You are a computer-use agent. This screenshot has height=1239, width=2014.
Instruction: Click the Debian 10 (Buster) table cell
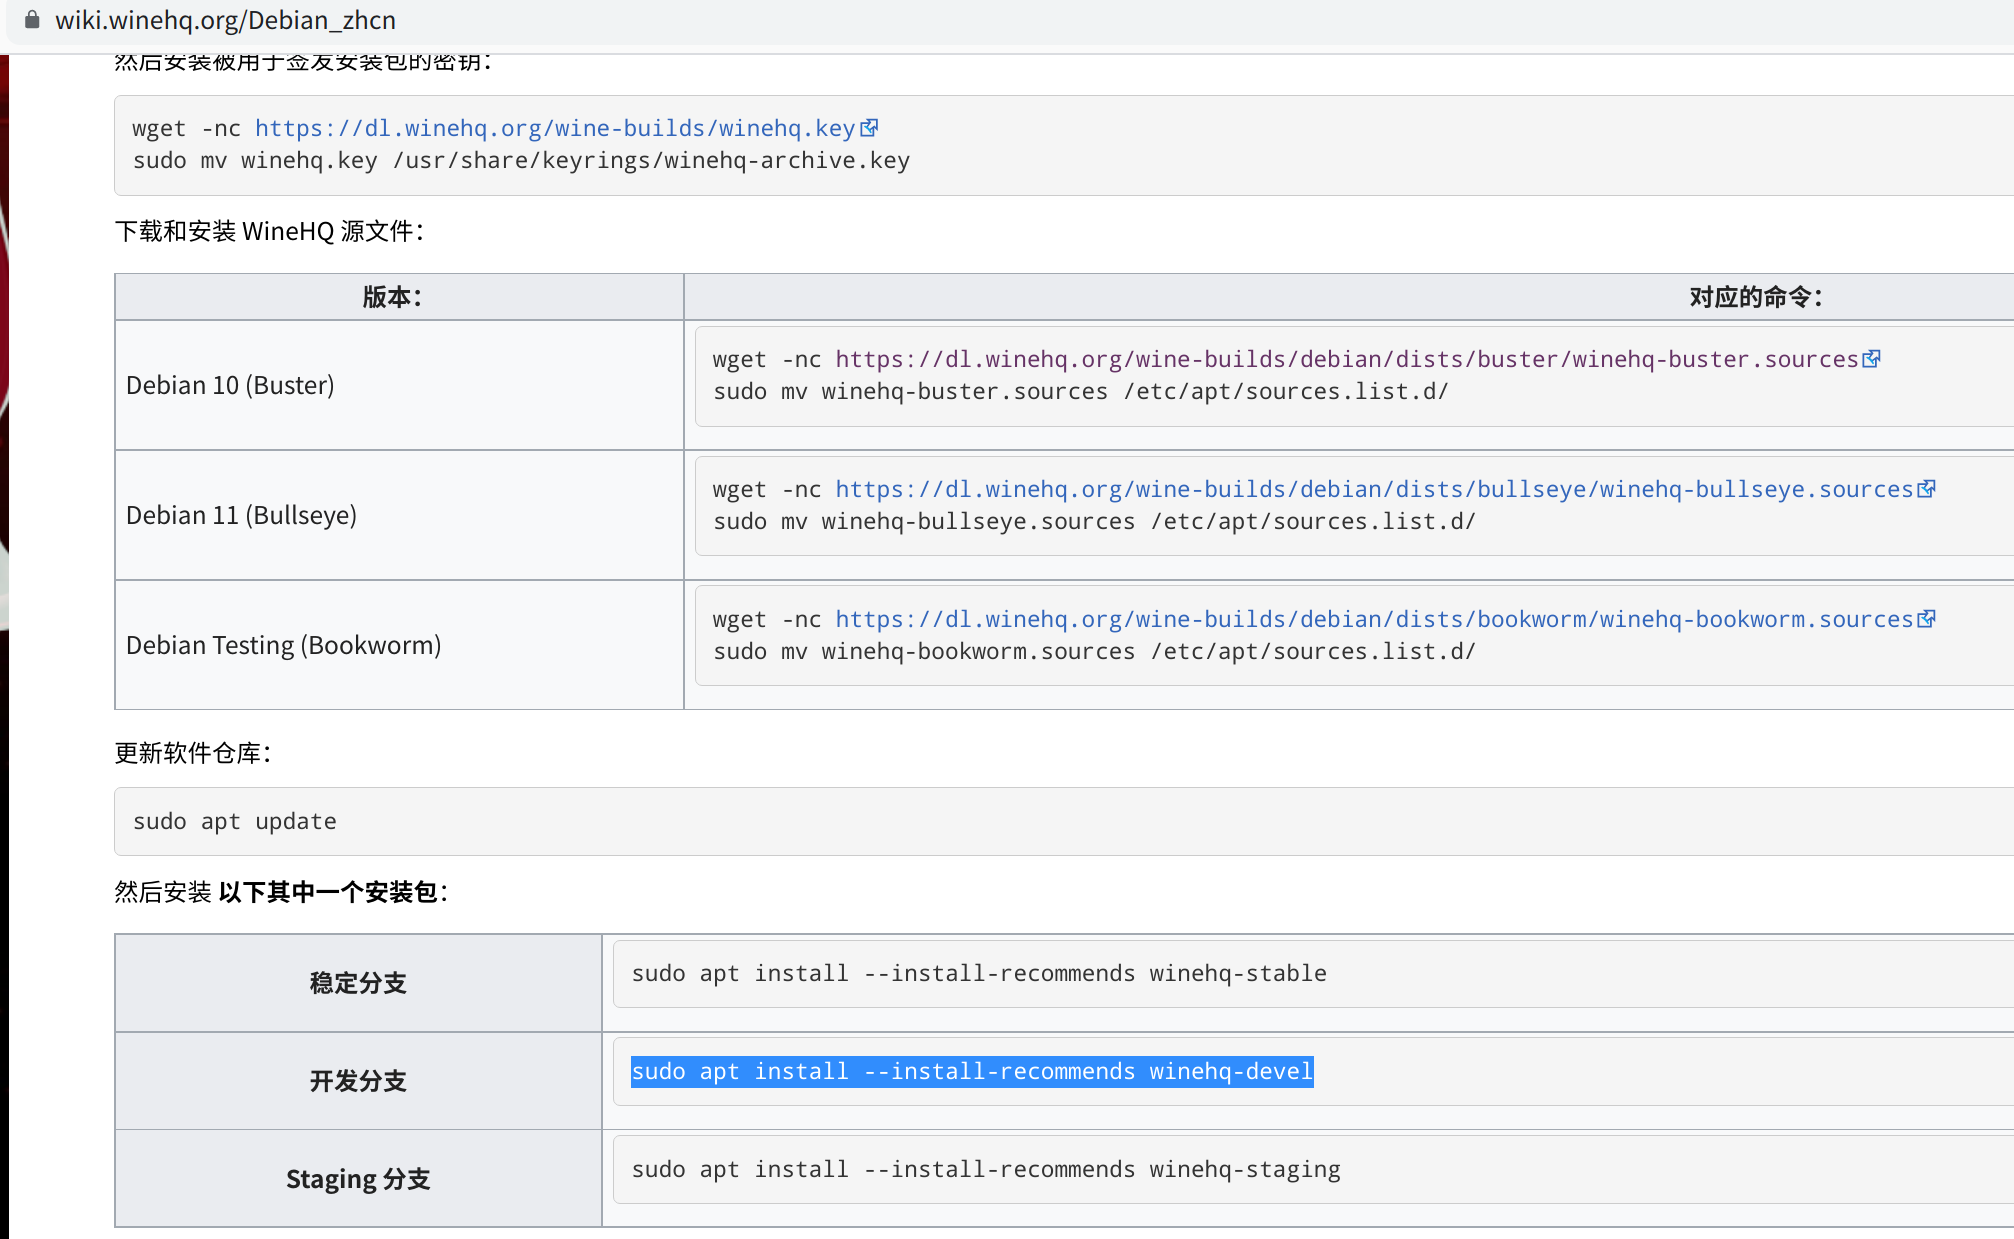[x=230, y=385]
